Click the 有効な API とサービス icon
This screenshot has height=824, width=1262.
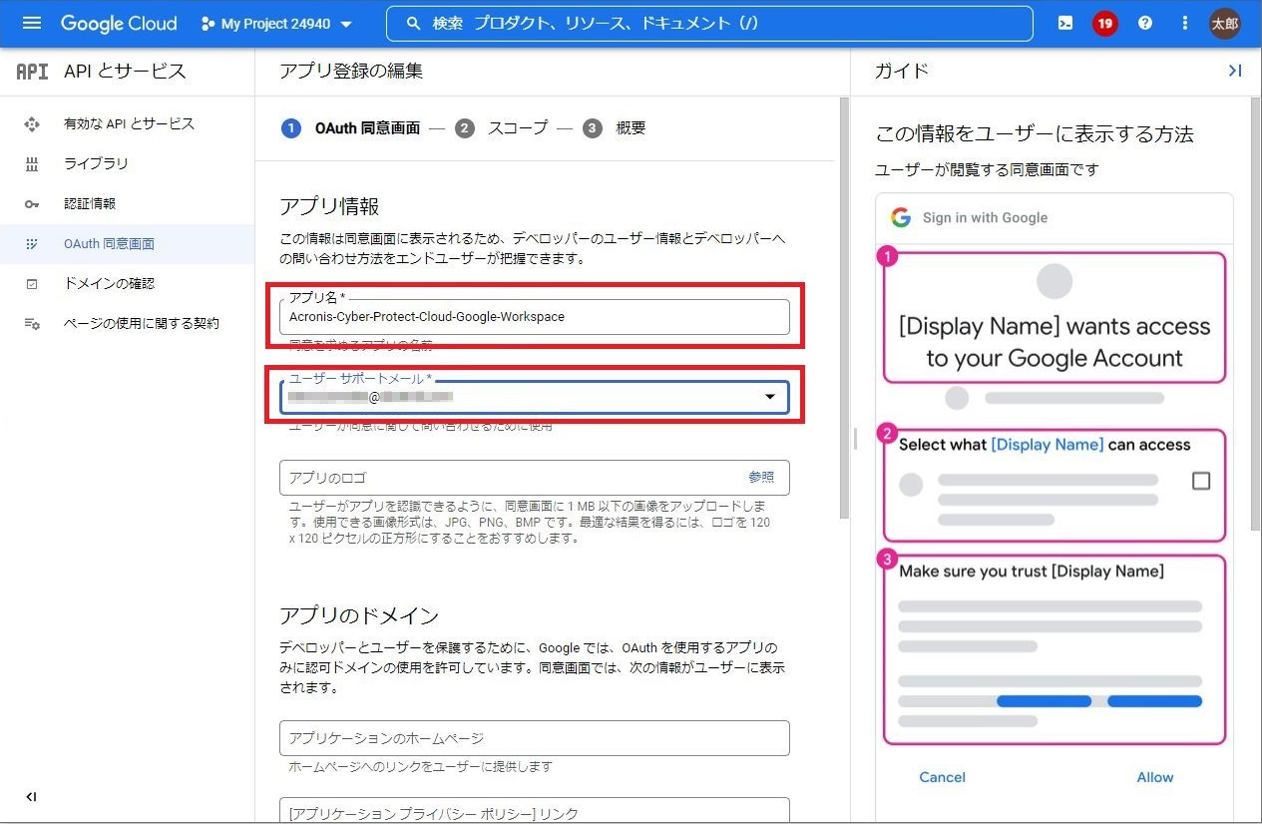click(32, 124)
